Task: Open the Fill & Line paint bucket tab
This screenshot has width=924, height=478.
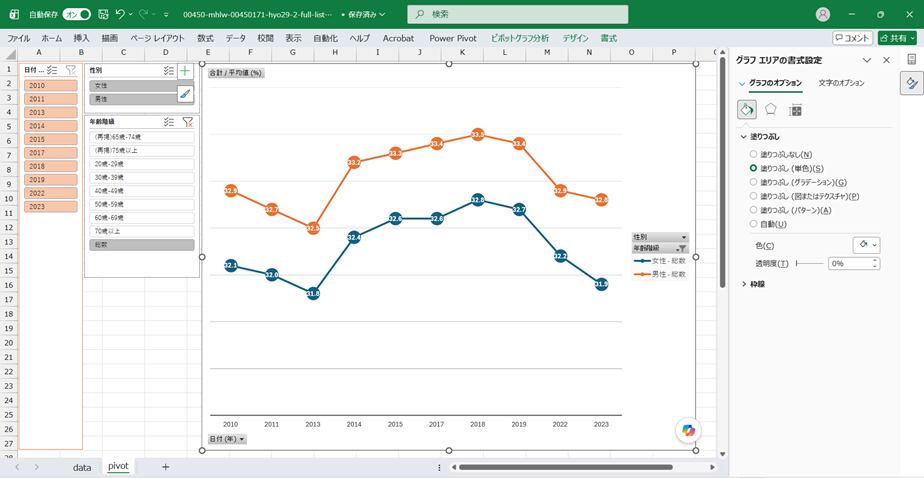Action: click(x=747, y=110)
